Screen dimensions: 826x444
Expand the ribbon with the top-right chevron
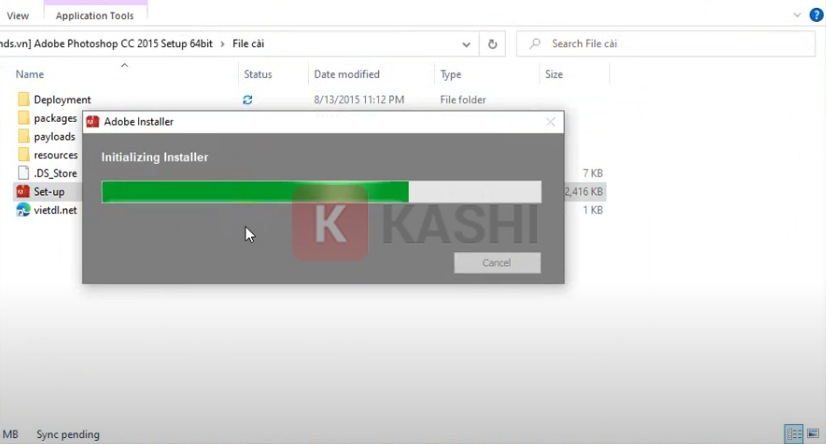[797, 15]
